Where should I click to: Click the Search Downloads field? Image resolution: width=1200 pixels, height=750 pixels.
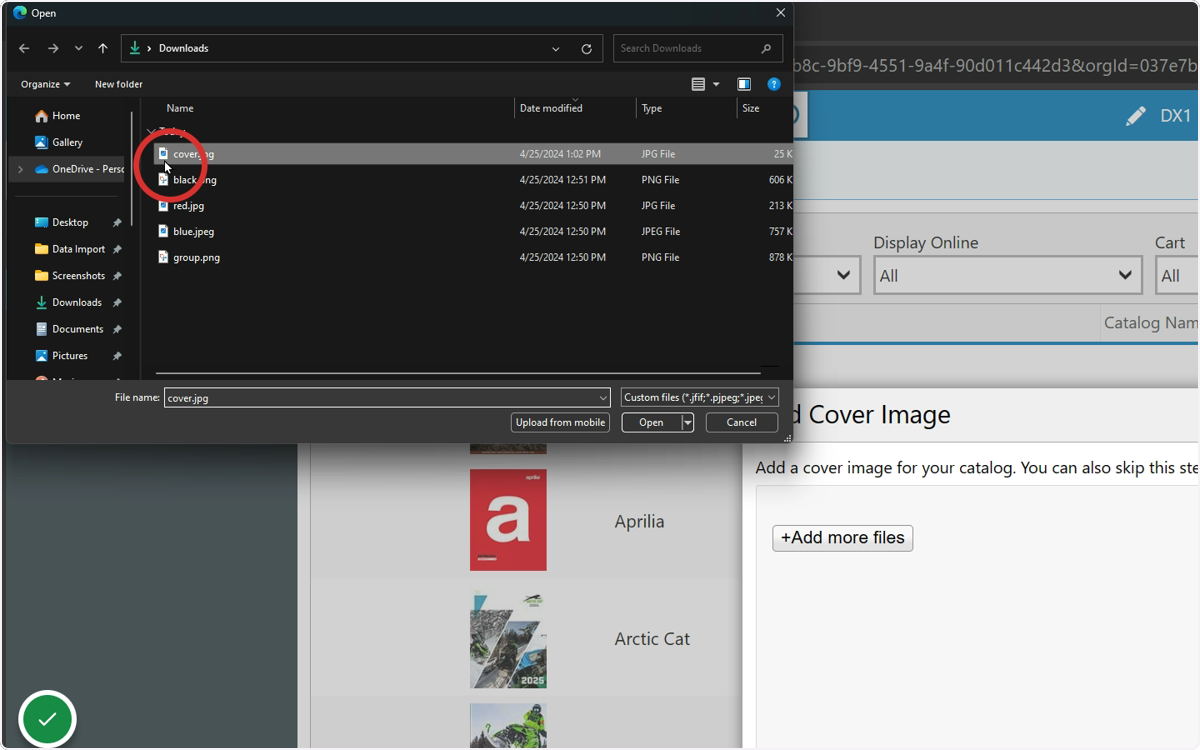coord(696,48)
